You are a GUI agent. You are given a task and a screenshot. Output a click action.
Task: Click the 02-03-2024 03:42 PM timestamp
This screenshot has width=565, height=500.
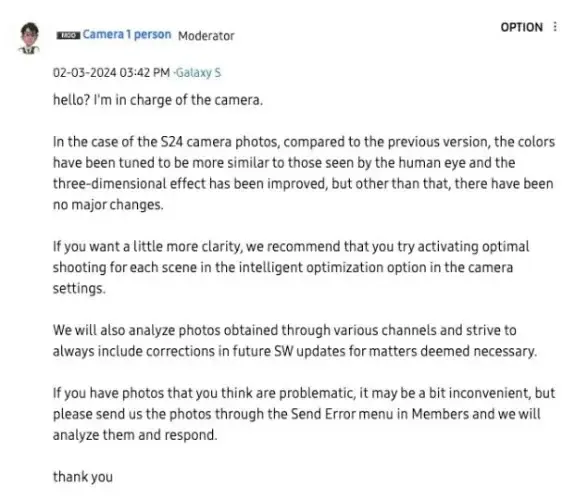(111, 72)
